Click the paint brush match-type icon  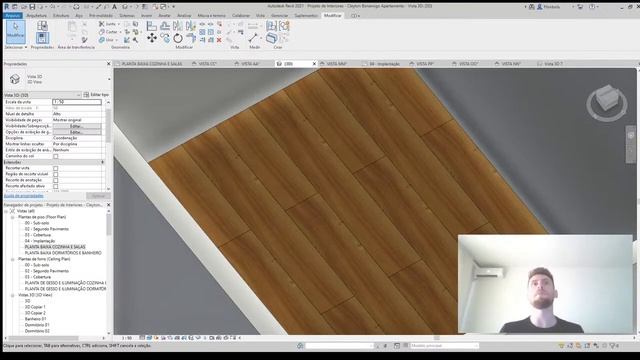click(x=84, y=40)
